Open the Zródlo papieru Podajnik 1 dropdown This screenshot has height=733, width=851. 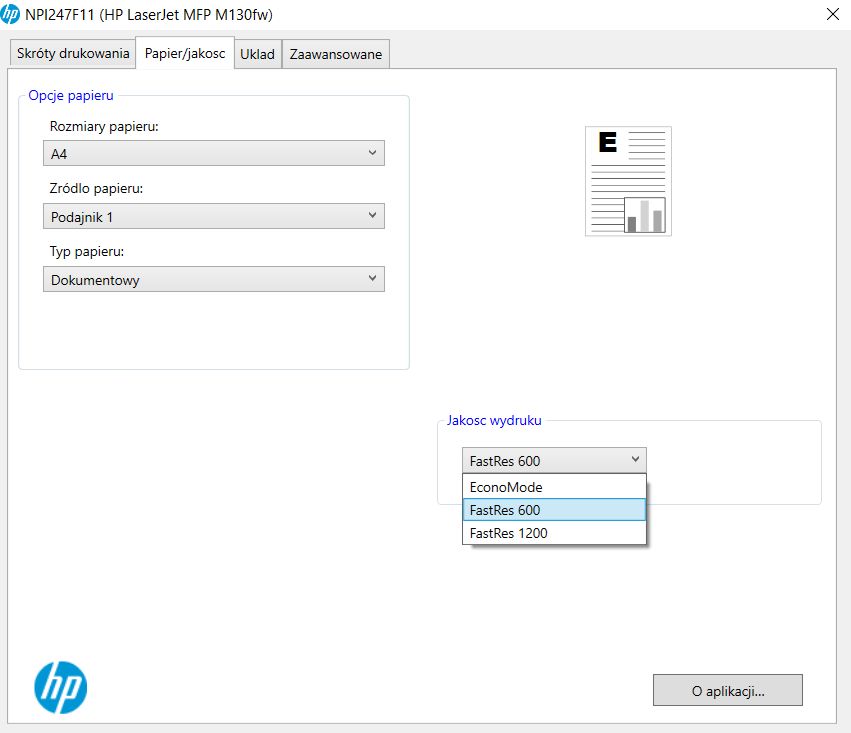coord(214,216)
